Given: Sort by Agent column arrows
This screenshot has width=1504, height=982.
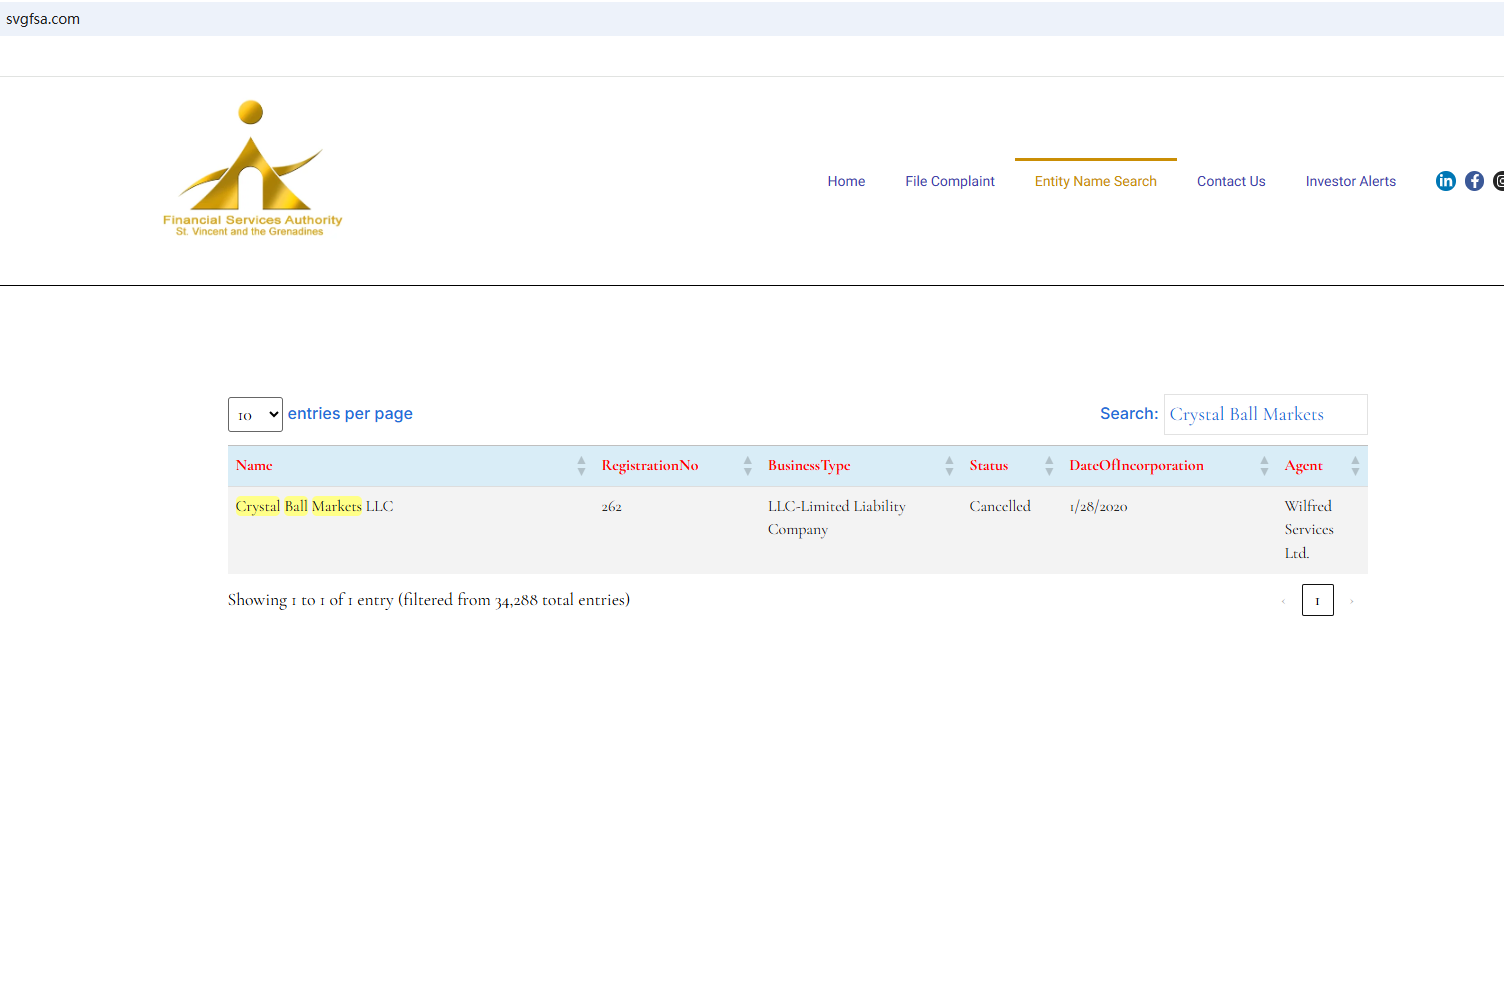Looking at the screenshot, I should tap(1355, 466).
